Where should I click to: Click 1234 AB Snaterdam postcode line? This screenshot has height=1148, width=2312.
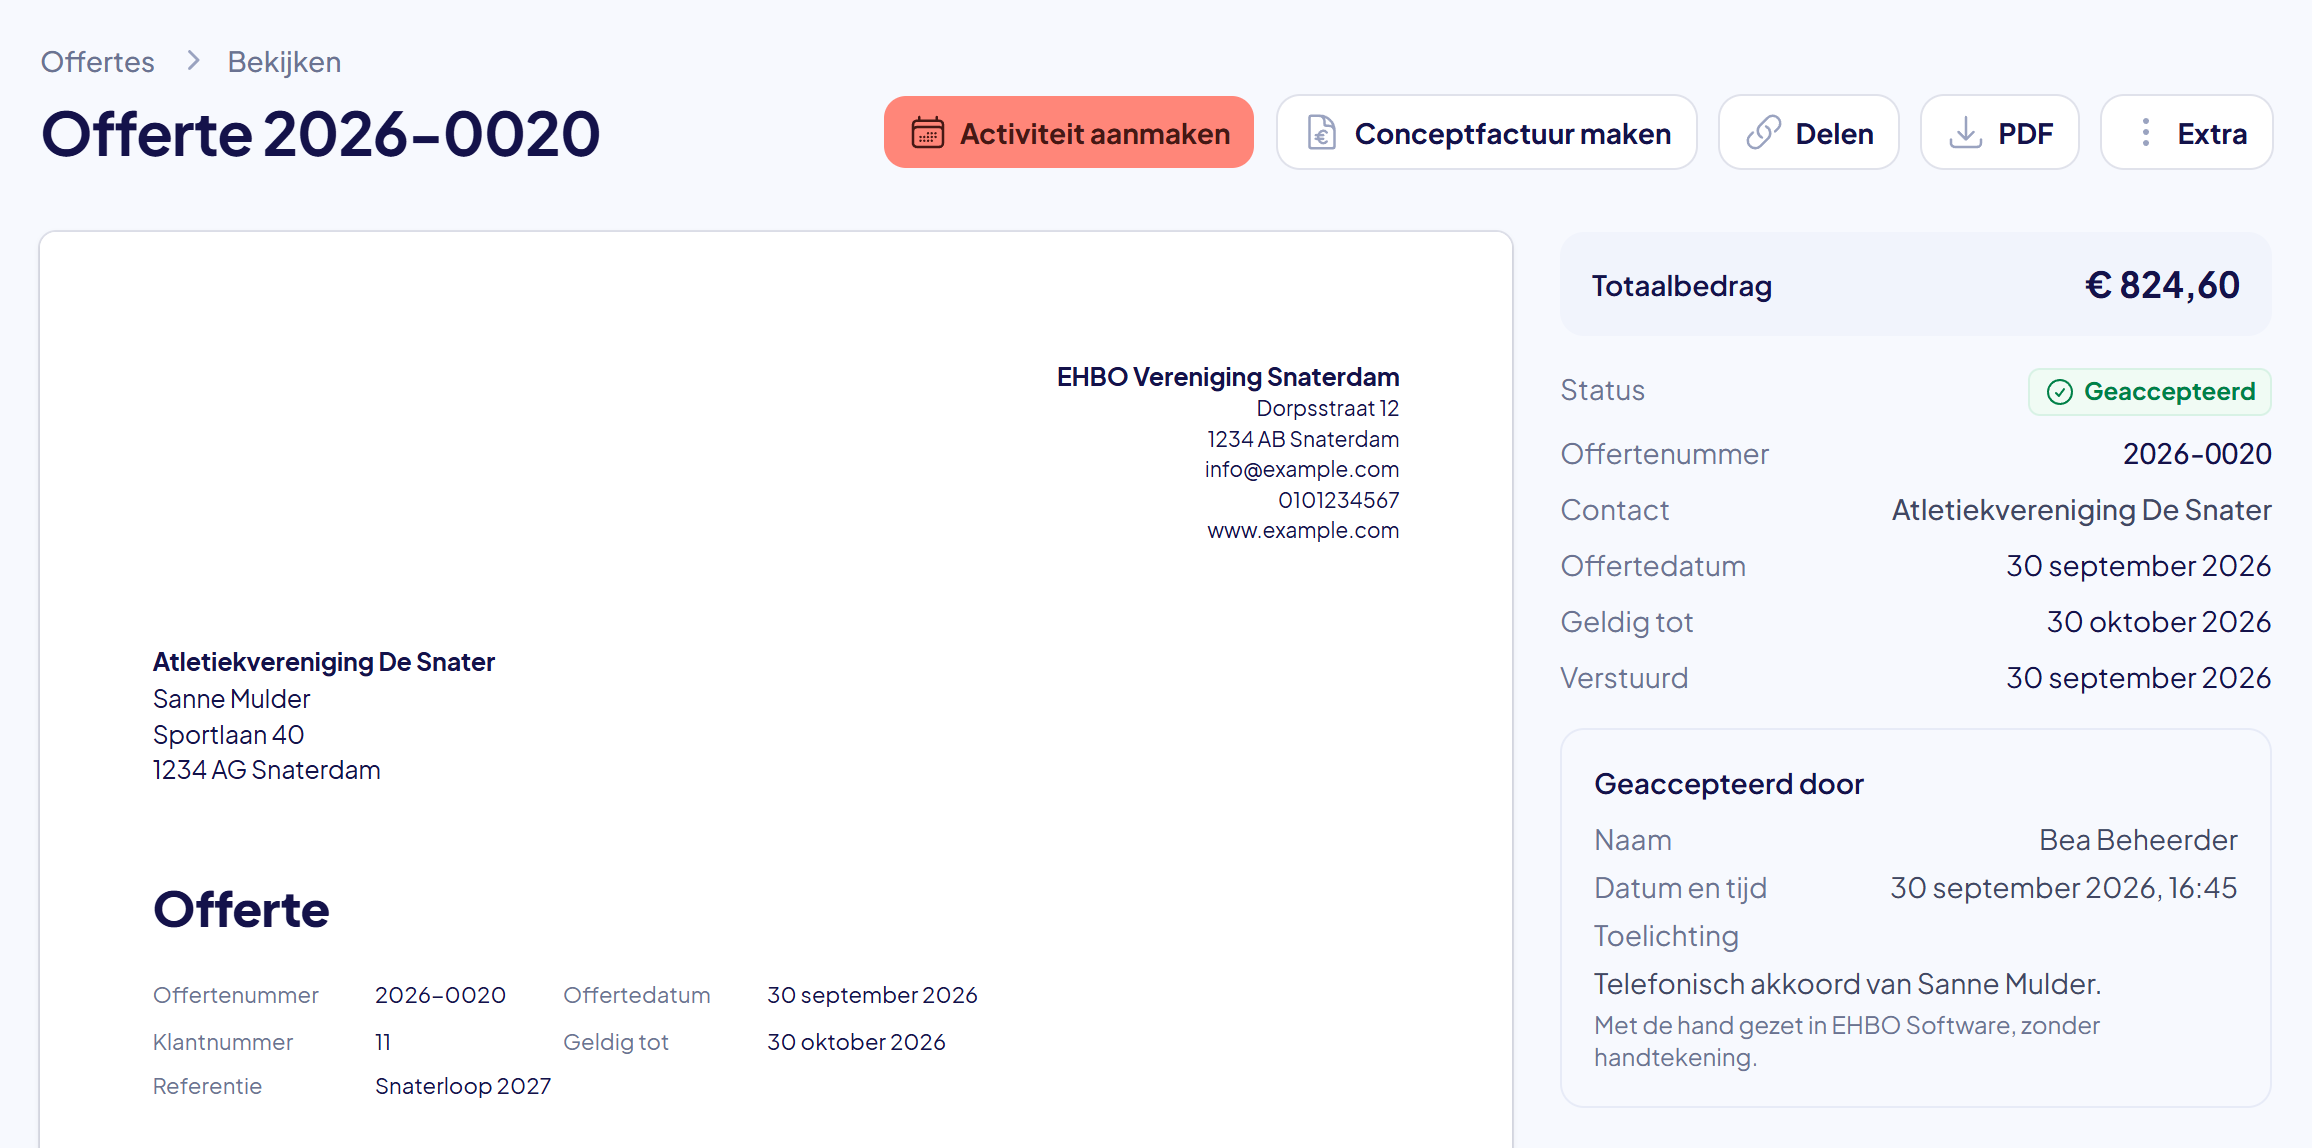coord(1302,439)
